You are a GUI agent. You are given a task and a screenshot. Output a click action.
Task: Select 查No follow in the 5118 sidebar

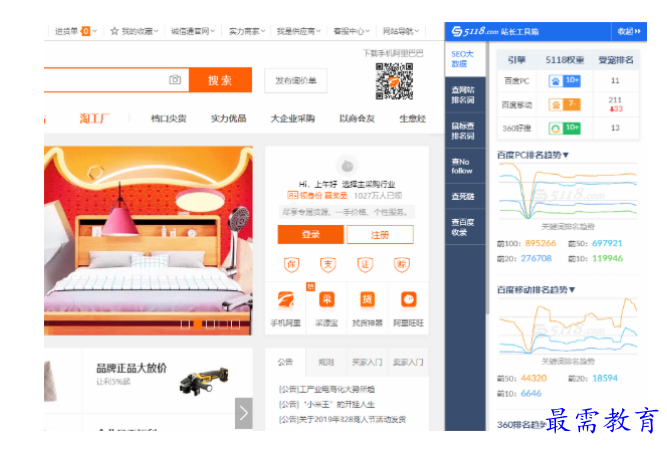point(465,166)
